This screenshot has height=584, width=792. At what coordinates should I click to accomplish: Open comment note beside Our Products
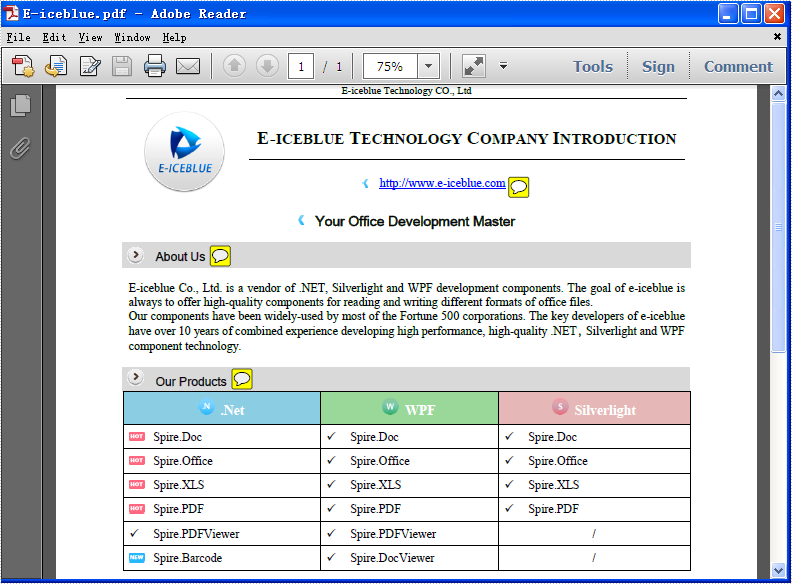click(242, 379)
